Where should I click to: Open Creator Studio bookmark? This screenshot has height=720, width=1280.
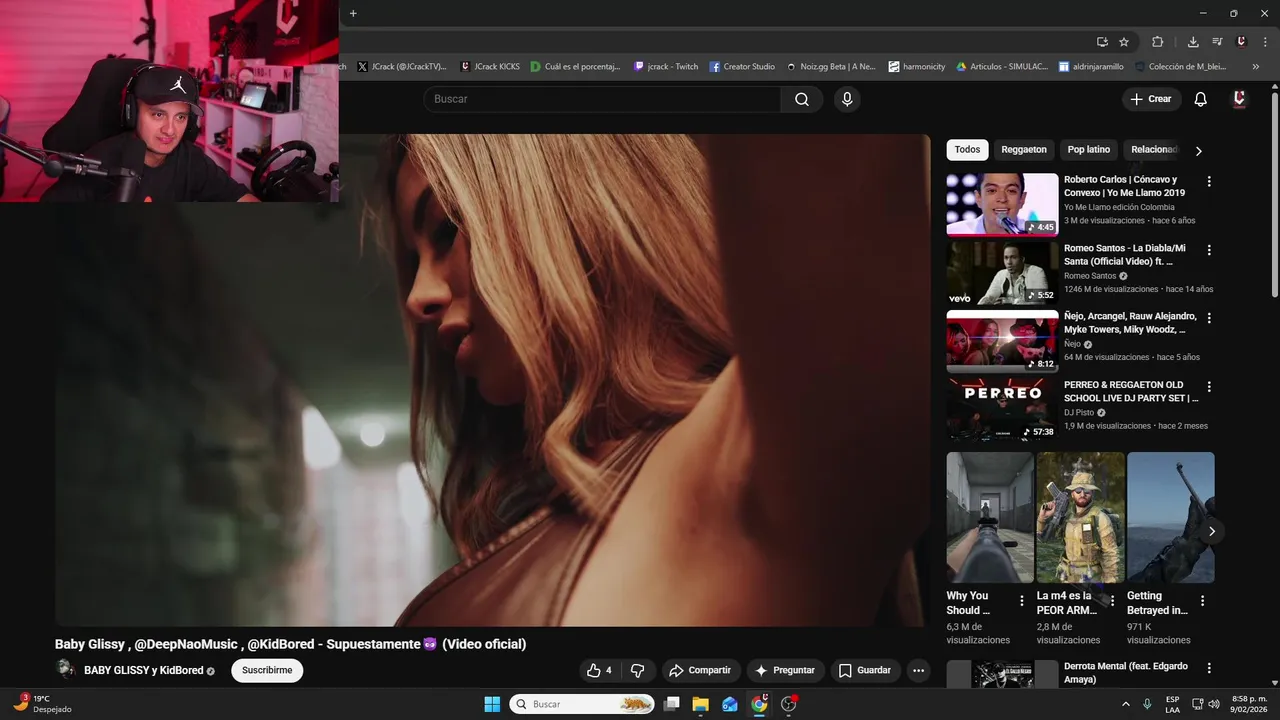742,67
